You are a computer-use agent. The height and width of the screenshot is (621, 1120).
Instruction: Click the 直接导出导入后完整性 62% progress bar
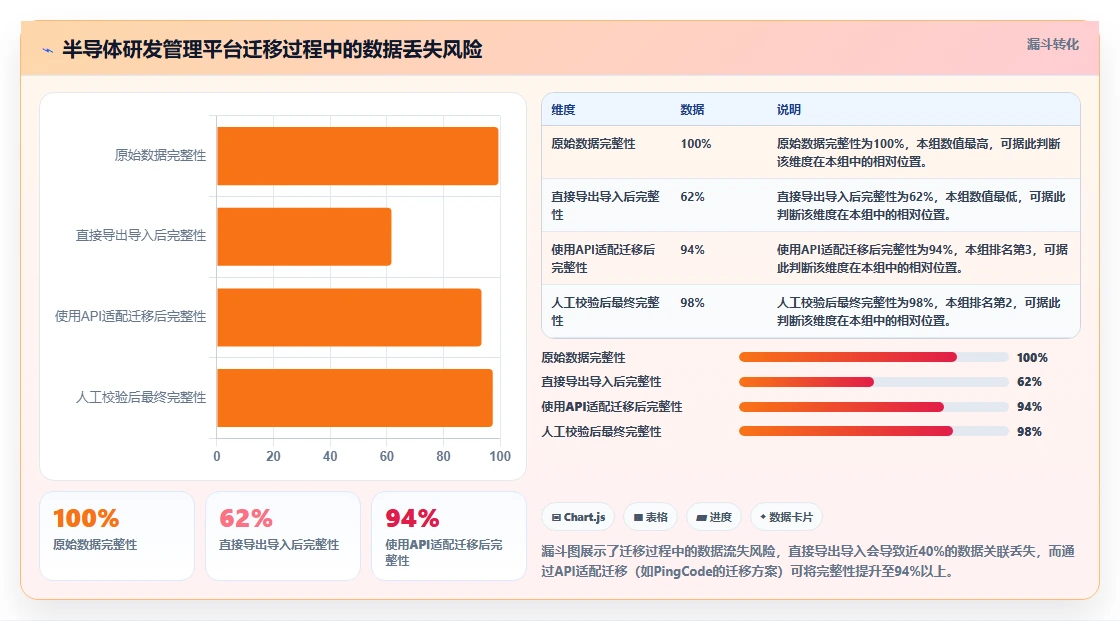[x=873, y=382]
